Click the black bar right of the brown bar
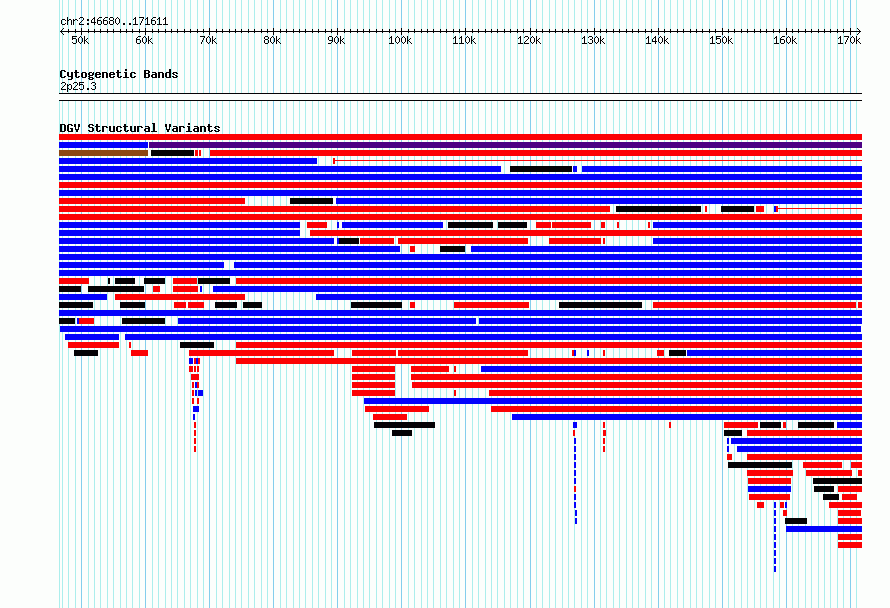Viewport: 890px width, 608px height. (173, 153)
